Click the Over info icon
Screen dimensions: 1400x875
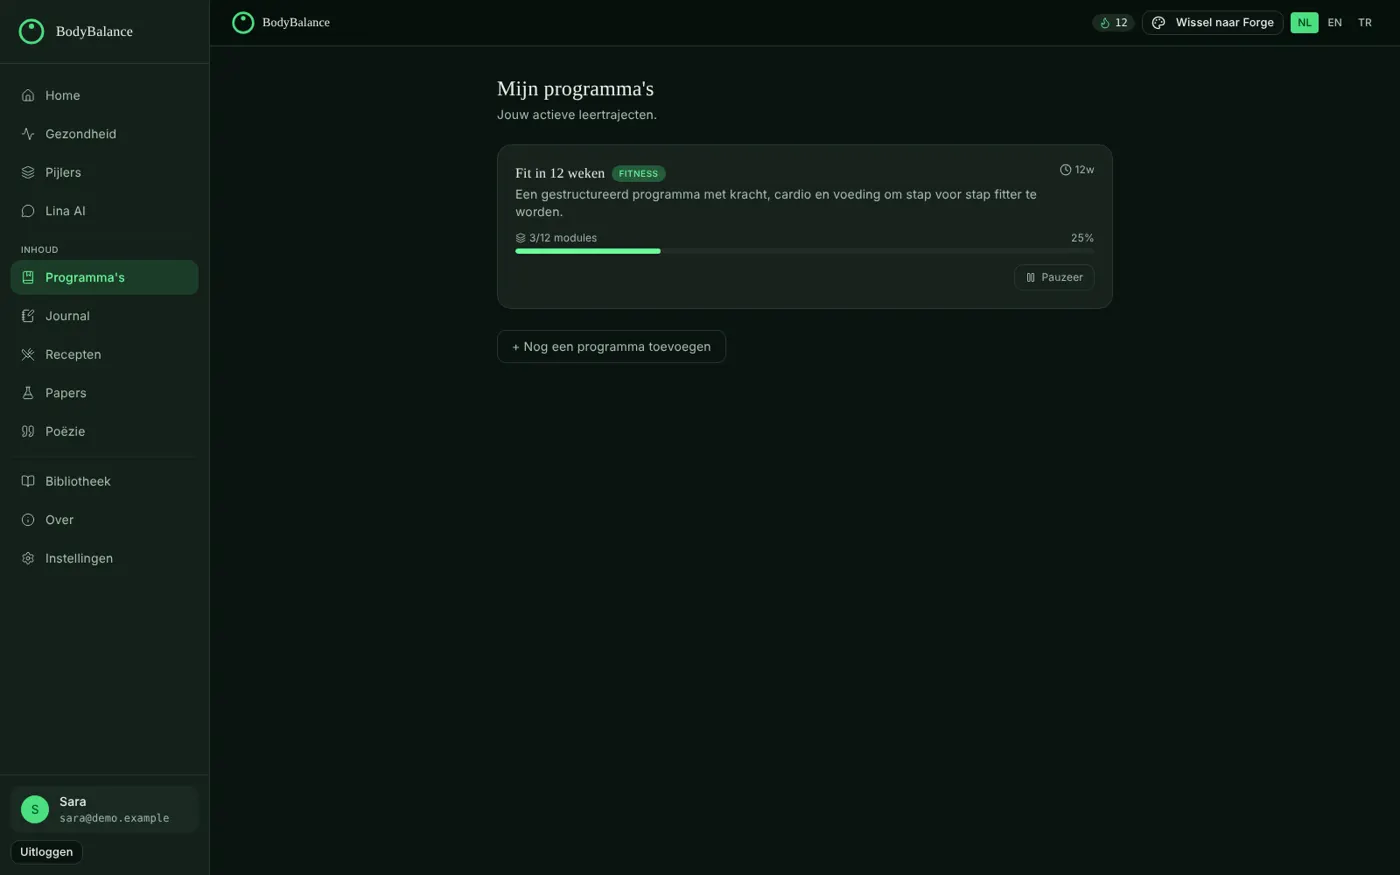(x=28, y=520)
